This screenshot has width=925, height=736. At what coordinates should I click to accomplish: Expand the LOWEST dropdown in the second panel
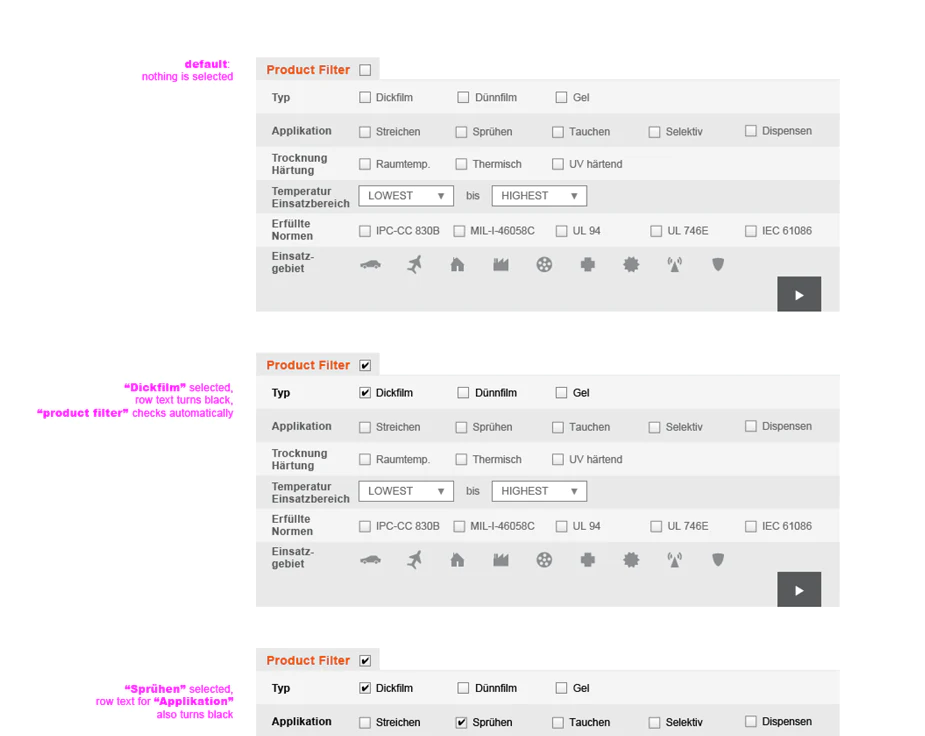(406, 491)
